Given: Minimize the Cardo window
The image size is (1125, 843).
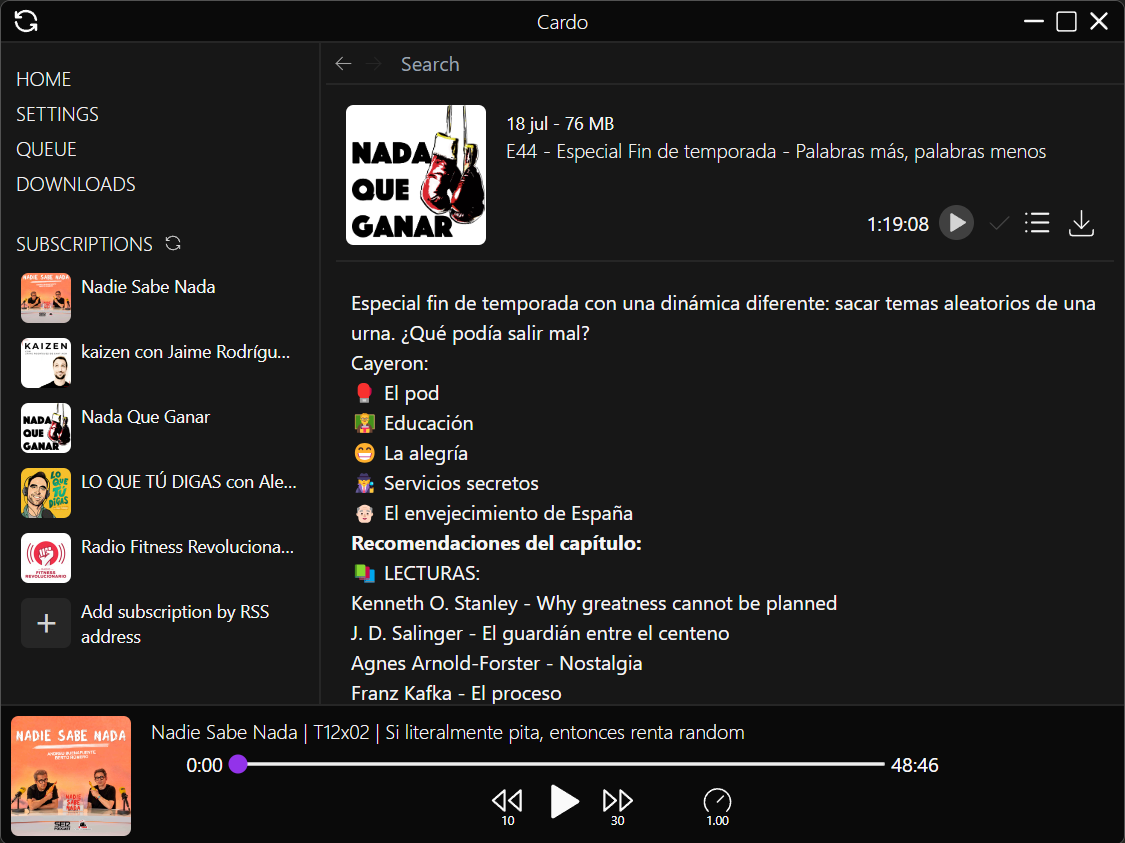Looking at the screenshot, I should tap(1033, 22).
